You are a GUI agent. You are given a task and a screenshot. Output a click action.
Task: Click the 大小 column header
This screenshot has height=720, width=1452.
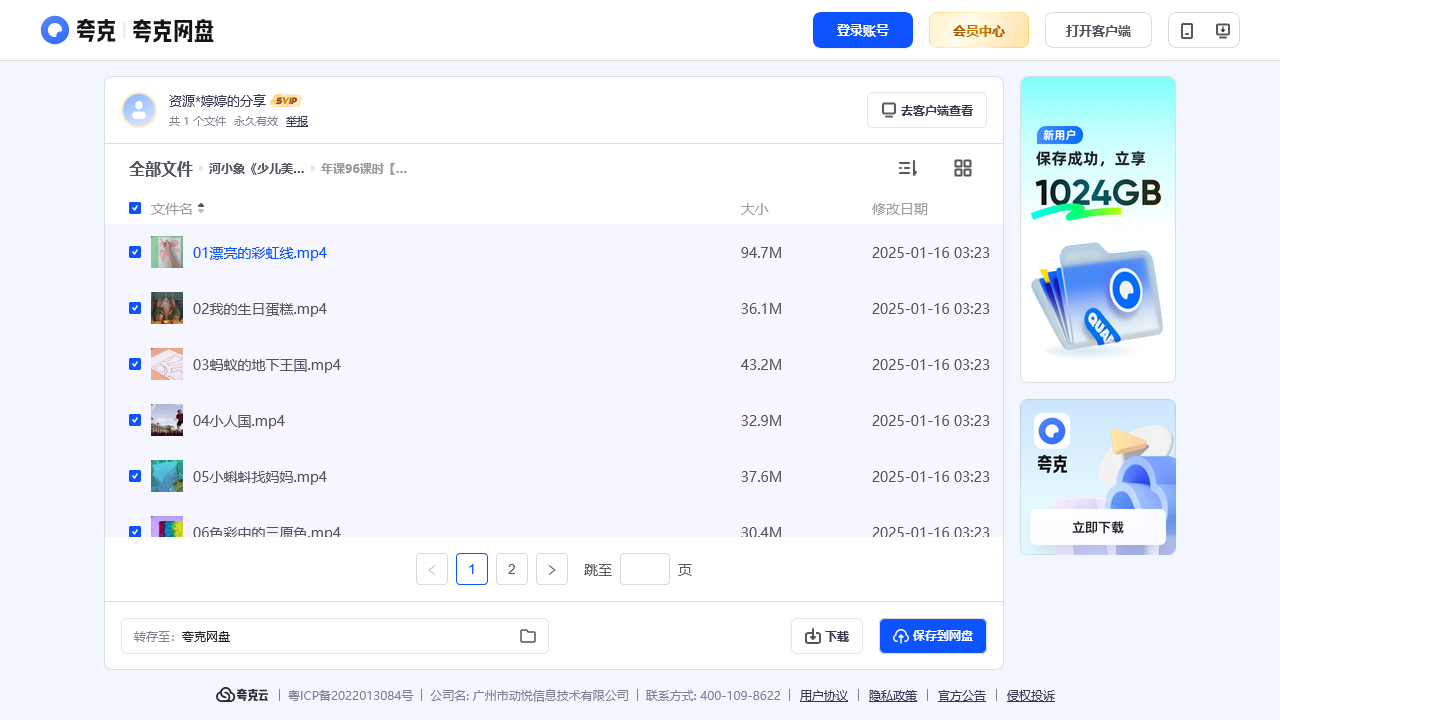coord(754,209)
